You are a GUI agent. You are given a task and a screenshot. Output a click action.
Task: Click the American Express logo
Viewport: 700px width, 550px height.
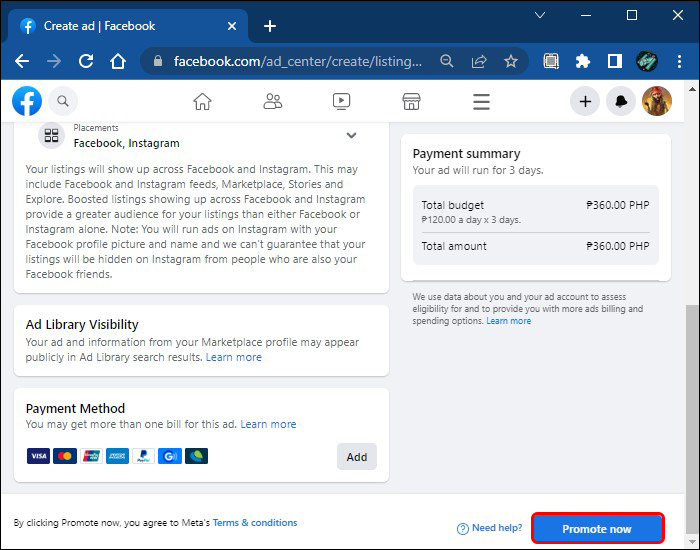click(117, 456)
